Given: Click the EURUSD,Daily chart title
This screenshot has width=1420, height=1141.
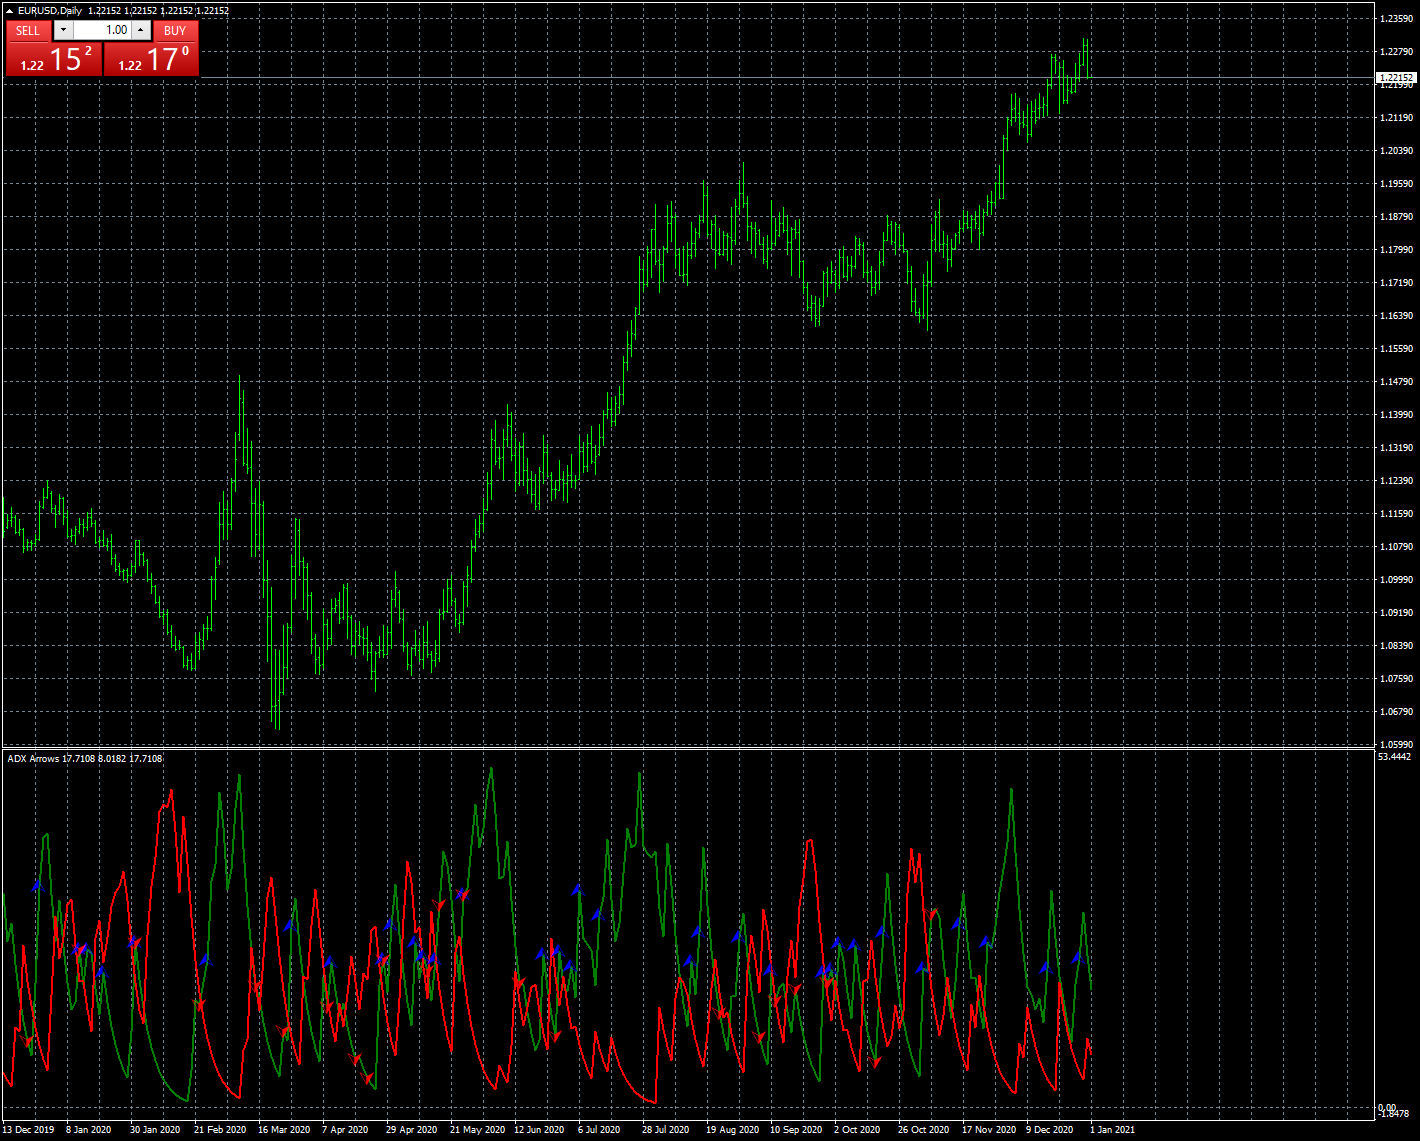Looking at the screenshot, I should (x=50, y=11).
